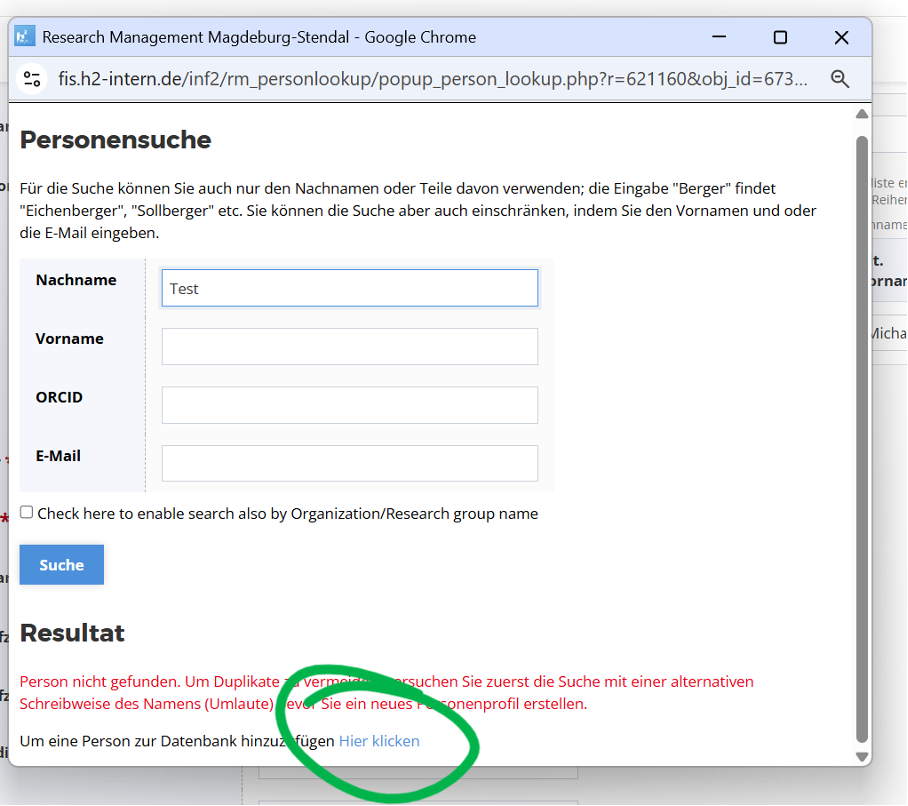Image resolution: width=908 pixels, height=806 pixels.
Task: Click into the Vorname input field
Action: [x=349, y=347]
